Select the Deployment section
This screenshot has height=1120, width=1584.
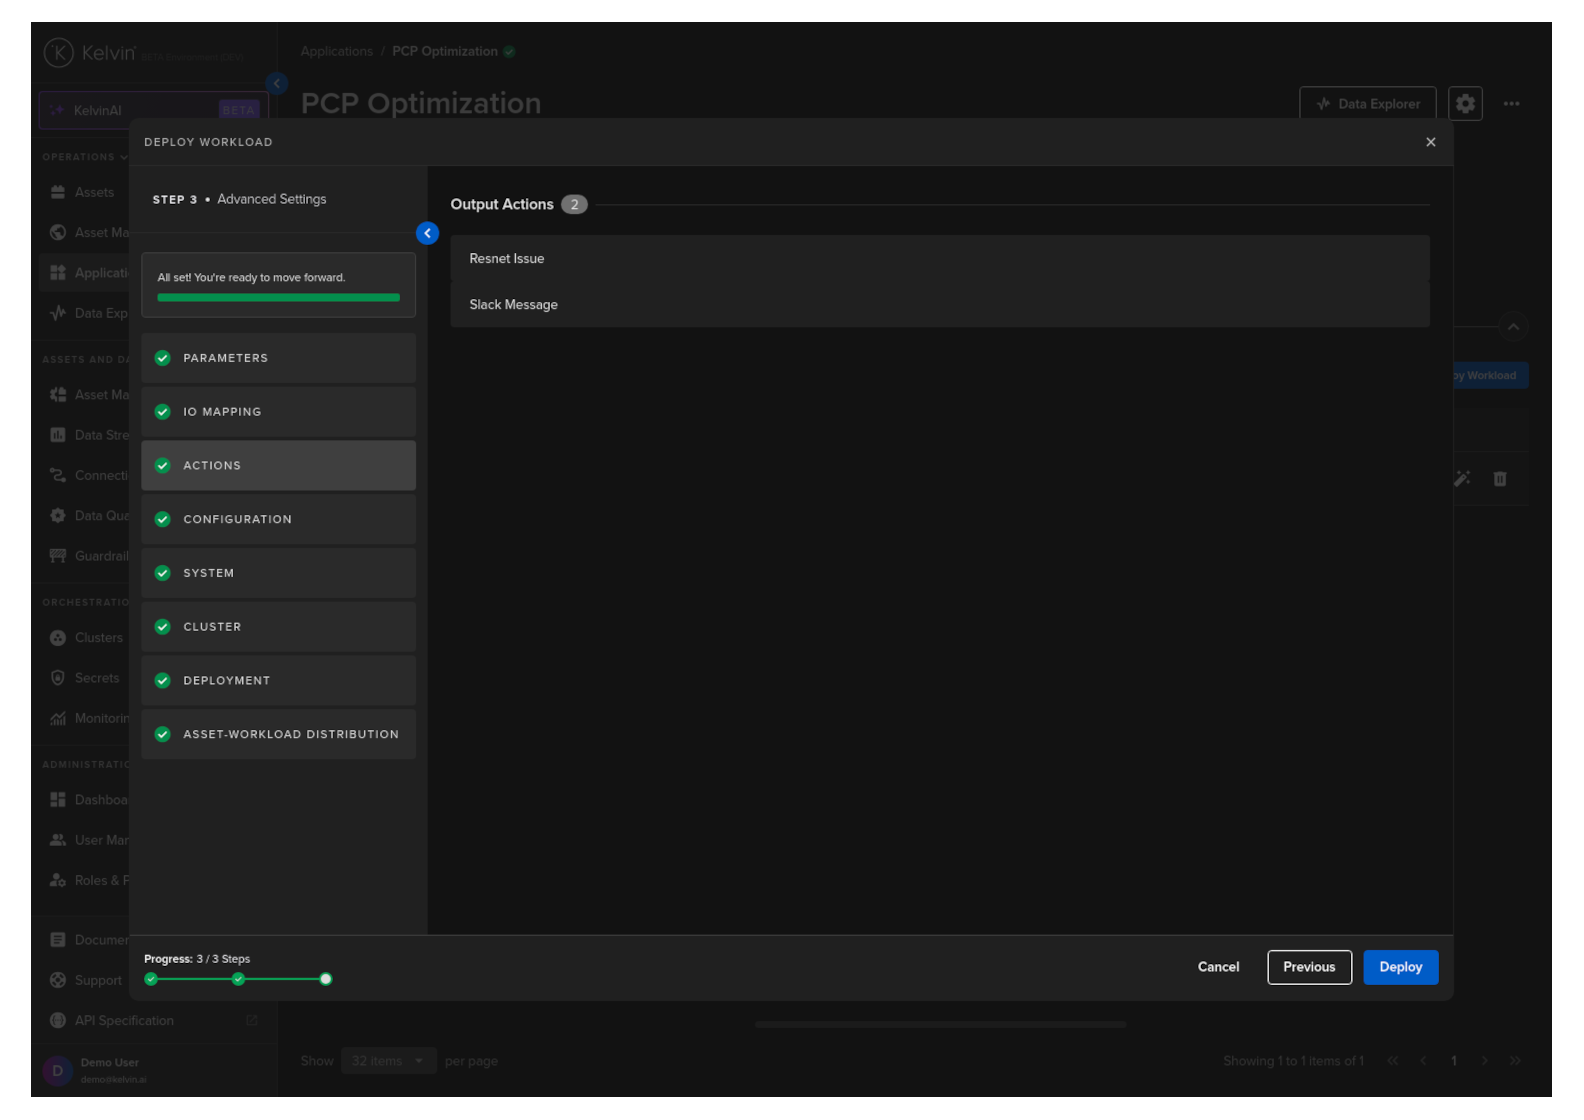coord(278,681)
